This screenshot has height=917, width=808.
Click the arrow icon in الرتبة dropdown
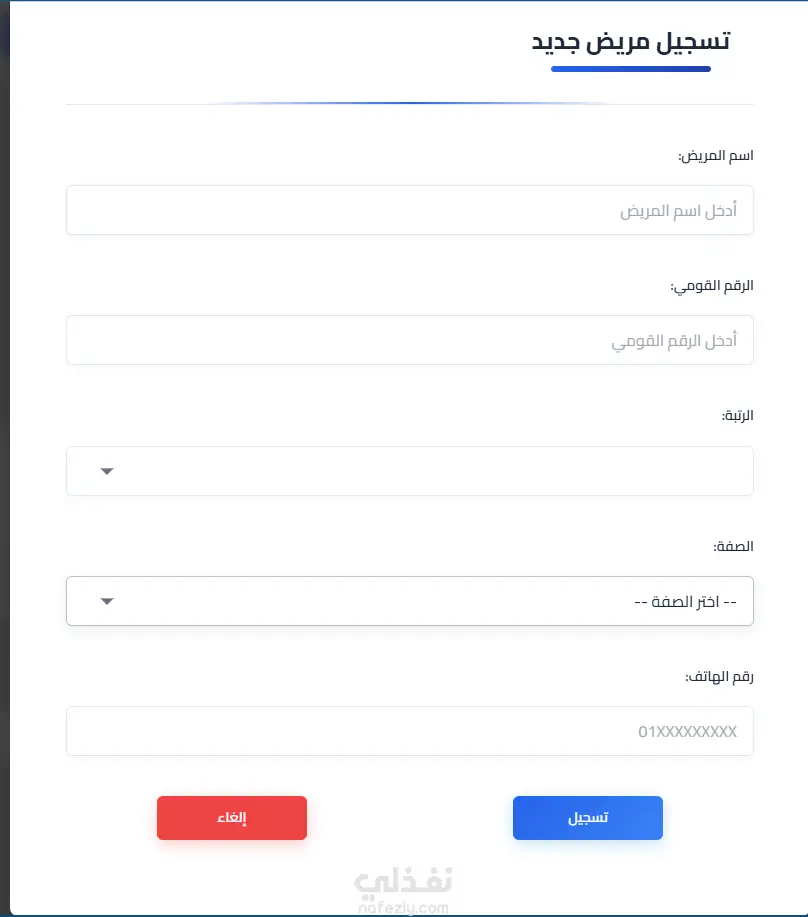click(106, 471)
